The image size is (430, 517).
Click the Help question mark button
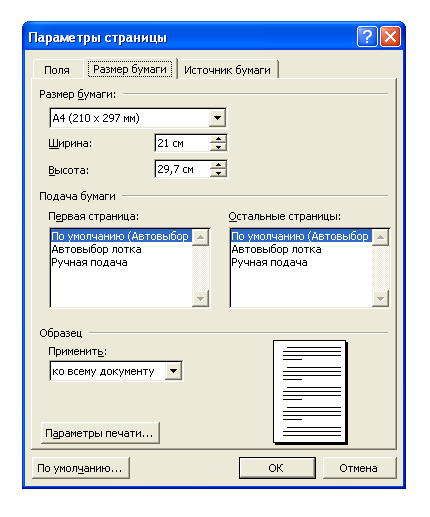click(367, 37)
